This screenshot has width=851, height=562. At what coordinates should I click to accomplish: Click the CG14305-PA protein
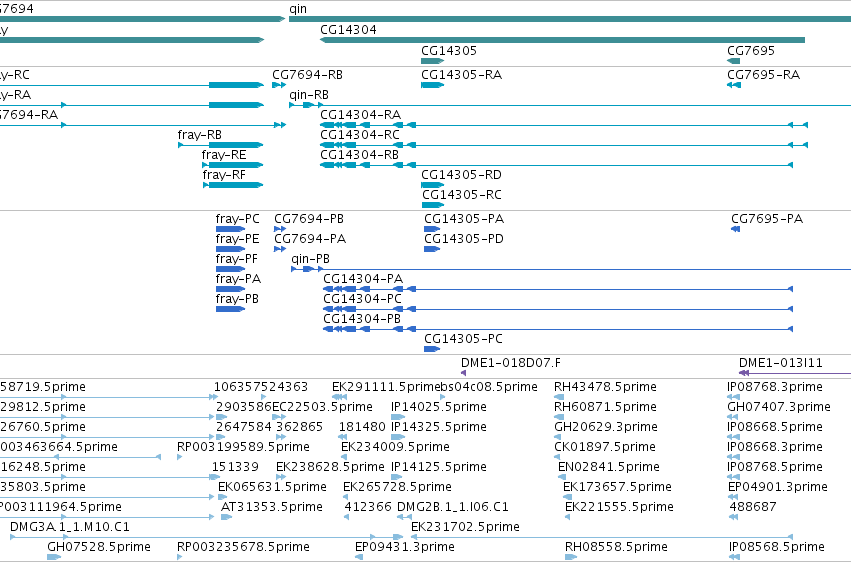[432, 229]
